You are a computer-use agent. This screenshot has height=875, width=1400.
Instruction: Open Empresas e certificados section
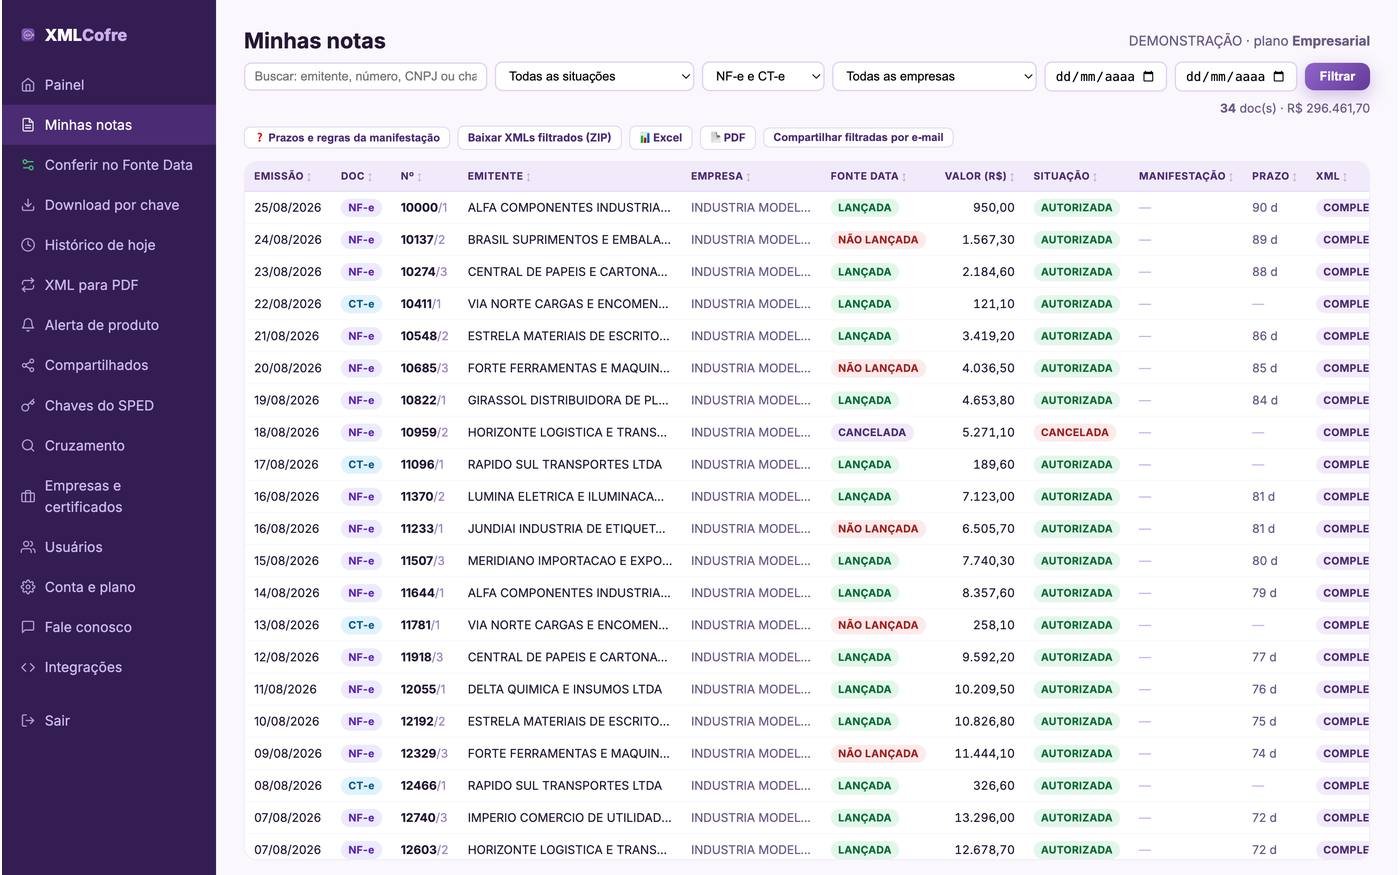pyautogui.click(x=109, y=496)
